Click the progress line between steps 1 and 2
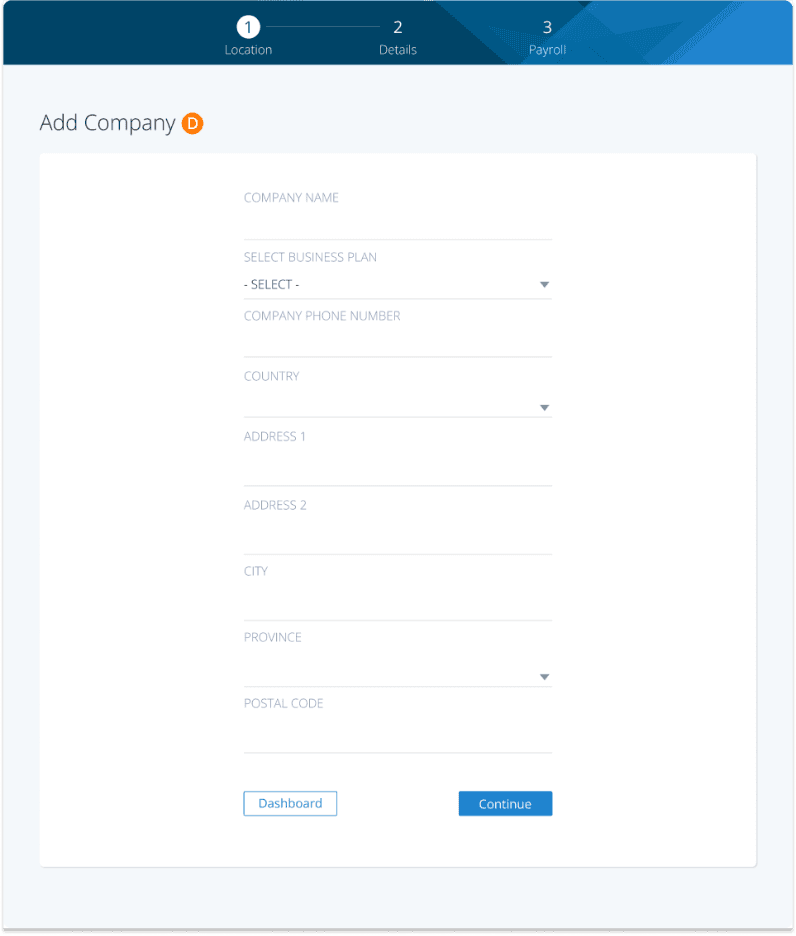Viewport: 796px width, 936px height. [323, 27]
